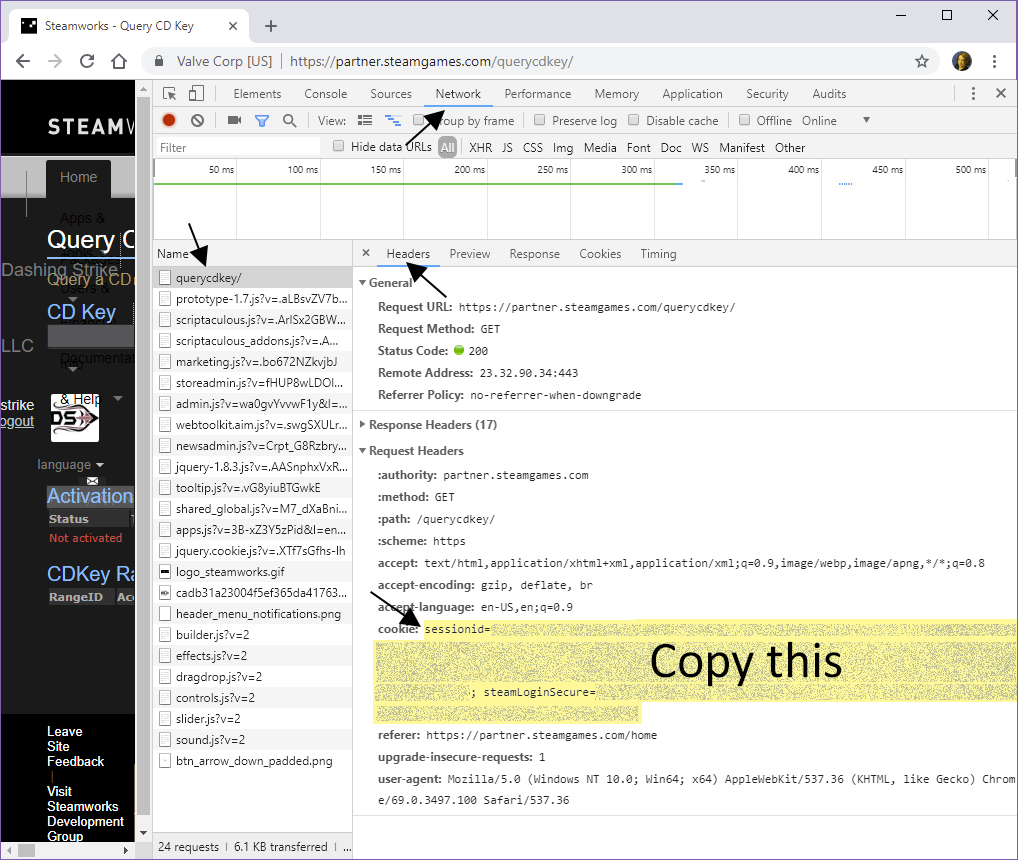Image resolution: width=1018 pixels, height=860 pixels.
Task: Show the network overview waterfall icon
Action: (x=393, y=120)
